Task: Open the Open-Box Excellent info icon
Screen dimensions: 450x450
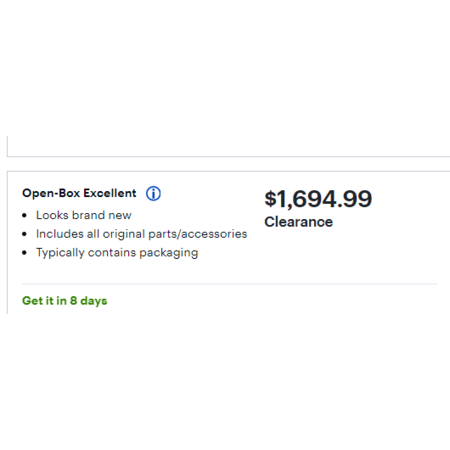Action: (153, 193)
